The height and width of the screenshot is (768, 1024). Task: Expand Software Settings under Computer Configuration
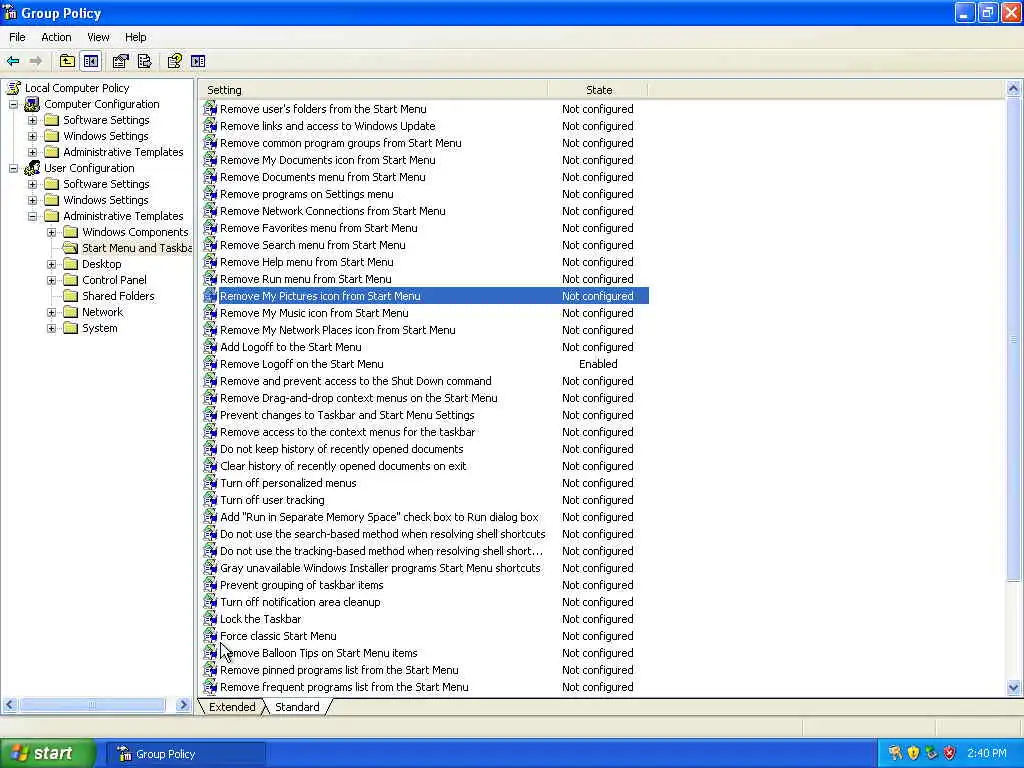coord(32,120)
